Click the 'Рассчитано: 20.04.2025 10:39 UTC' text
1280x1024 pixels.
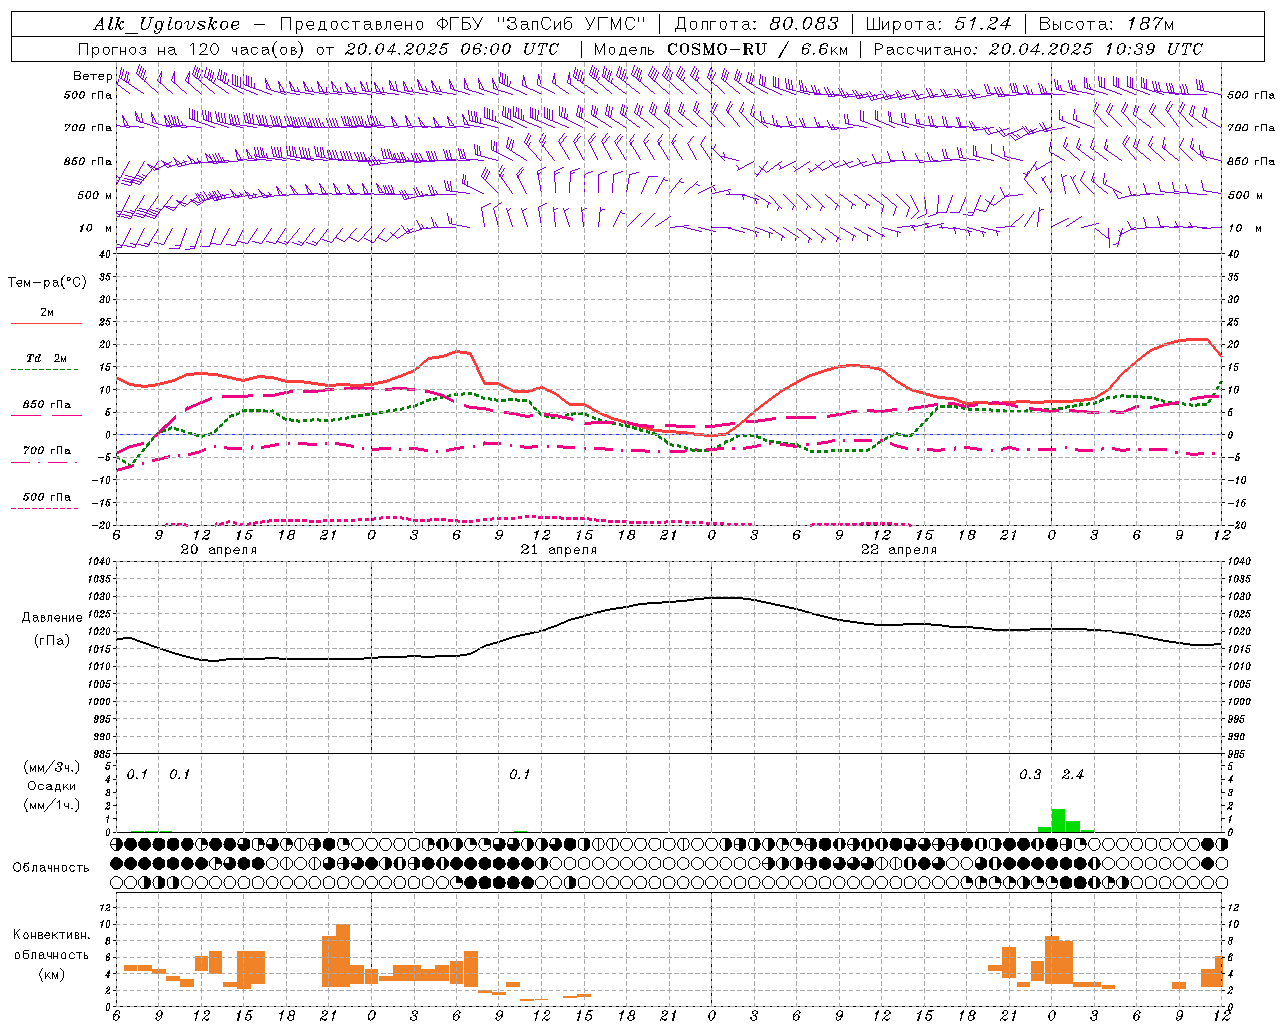pyautogui.click(x=1038, y=49)
